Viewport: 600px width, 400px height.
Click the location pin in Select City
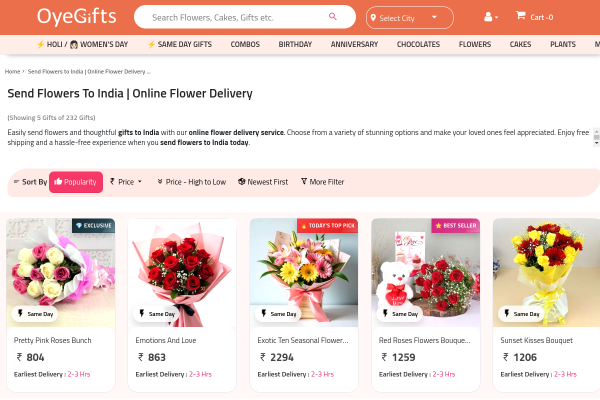(x=374, y=18)
